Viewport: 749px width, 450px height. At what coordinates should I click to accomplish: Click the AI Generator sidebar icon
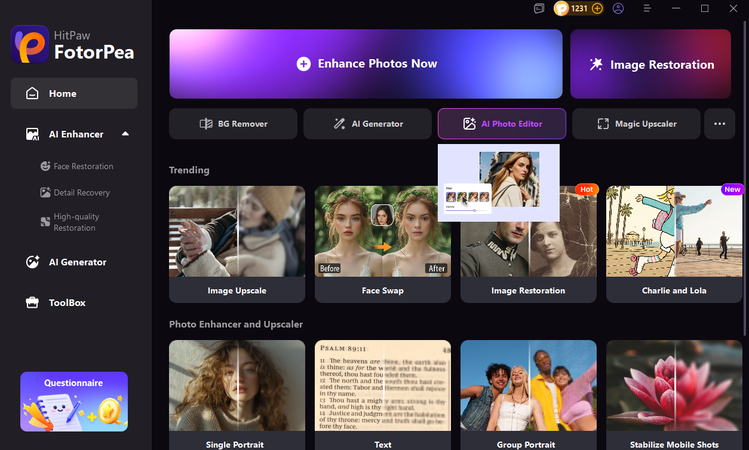[32, 262]
